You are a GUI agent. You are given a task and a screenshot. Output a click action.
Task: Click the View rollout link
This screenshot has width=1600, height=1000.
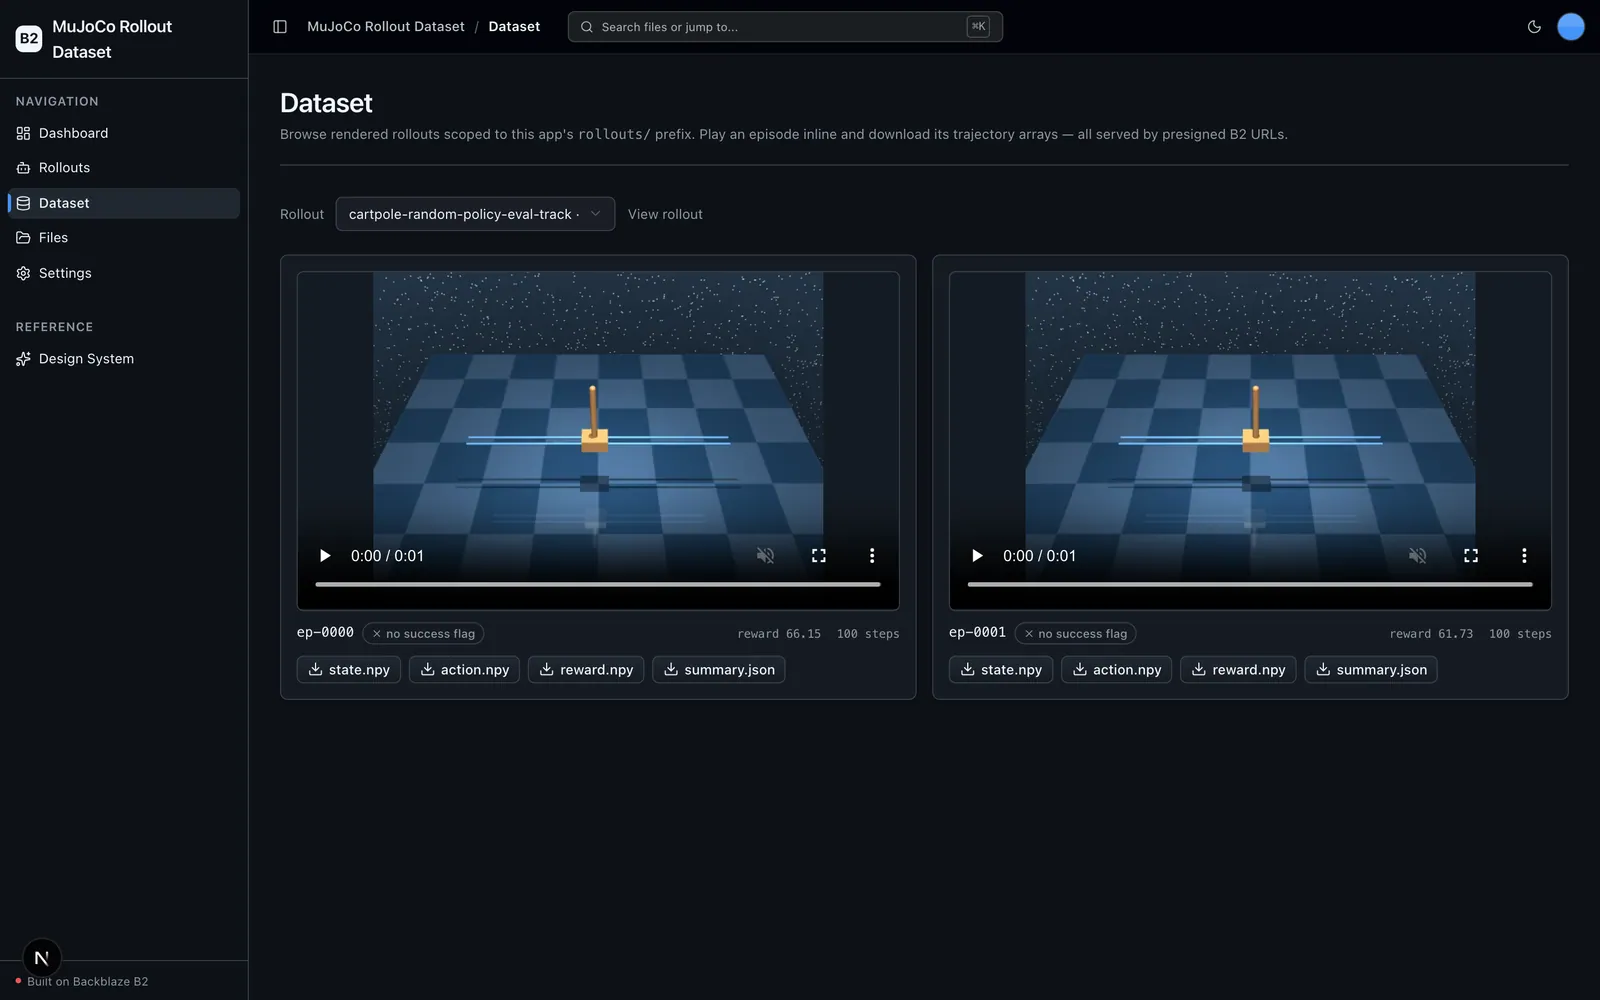point(665,214)
